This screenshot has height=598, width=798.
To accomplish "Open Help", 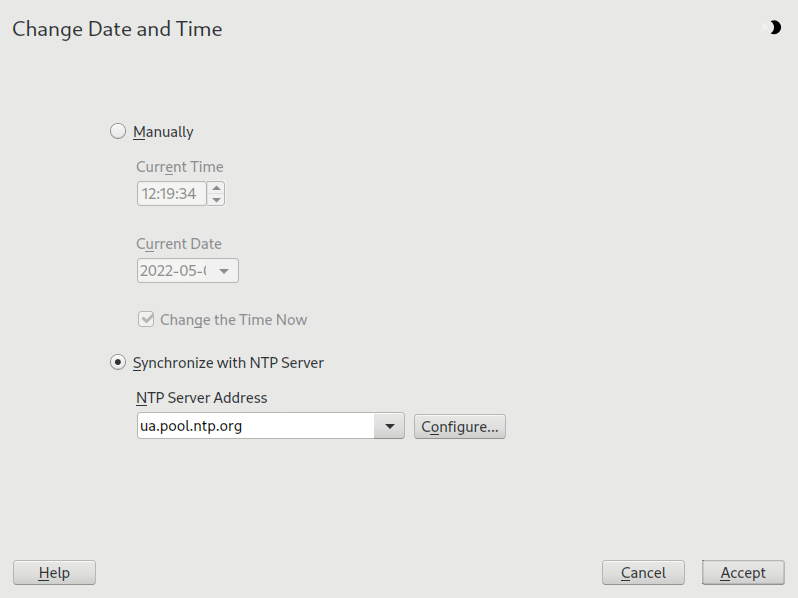I will click(54, 572).
